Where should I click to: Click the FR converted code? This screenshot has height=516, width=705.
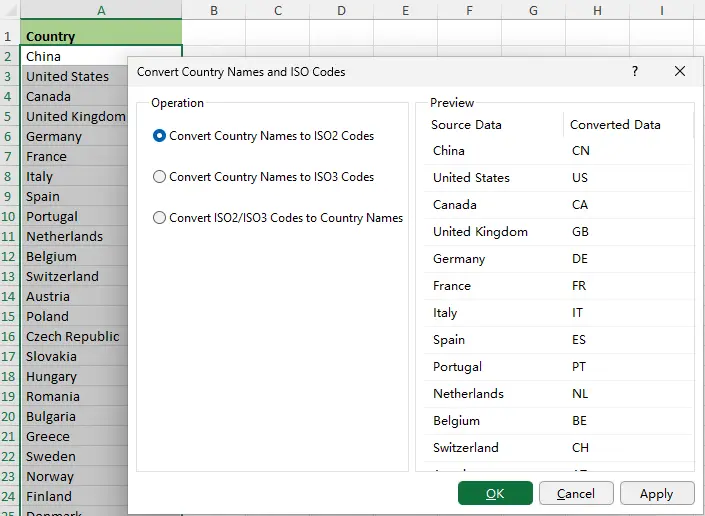[x=579, y=285]
